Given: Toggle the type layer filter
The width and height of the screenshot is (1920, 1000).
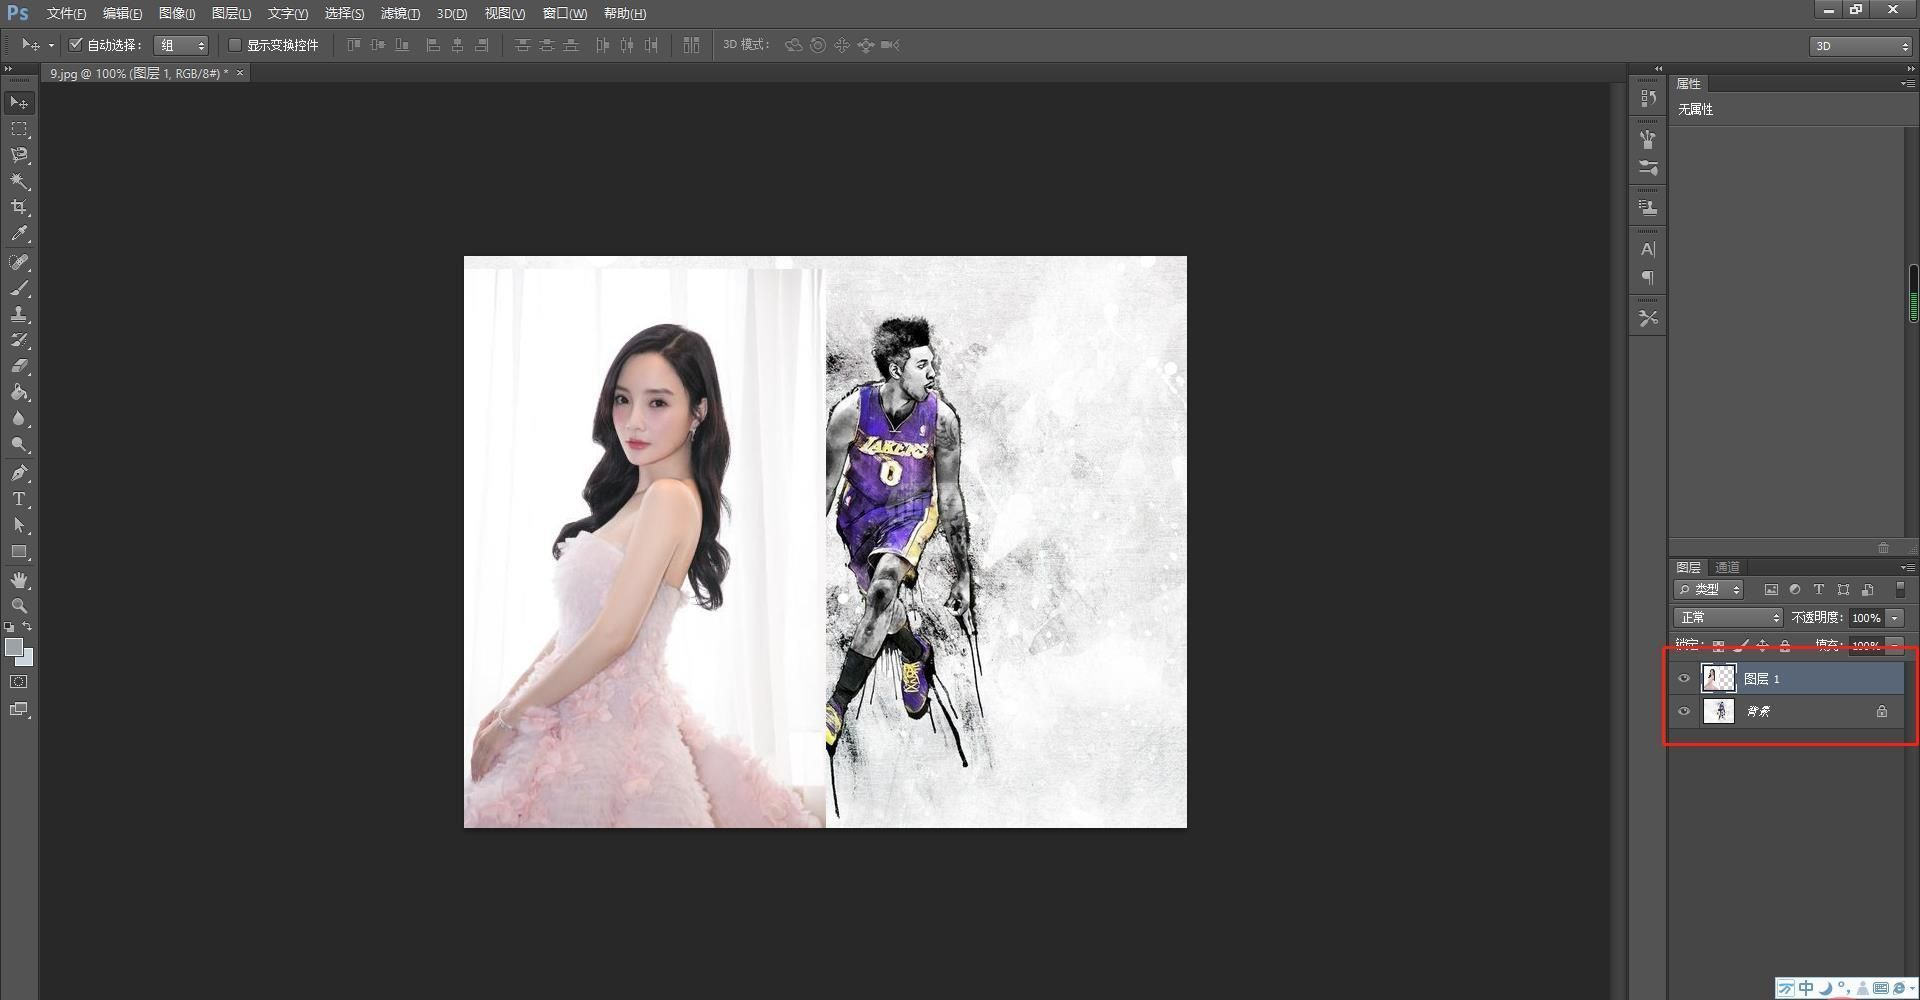Looking at the screenshot, I should [1819, 590].
